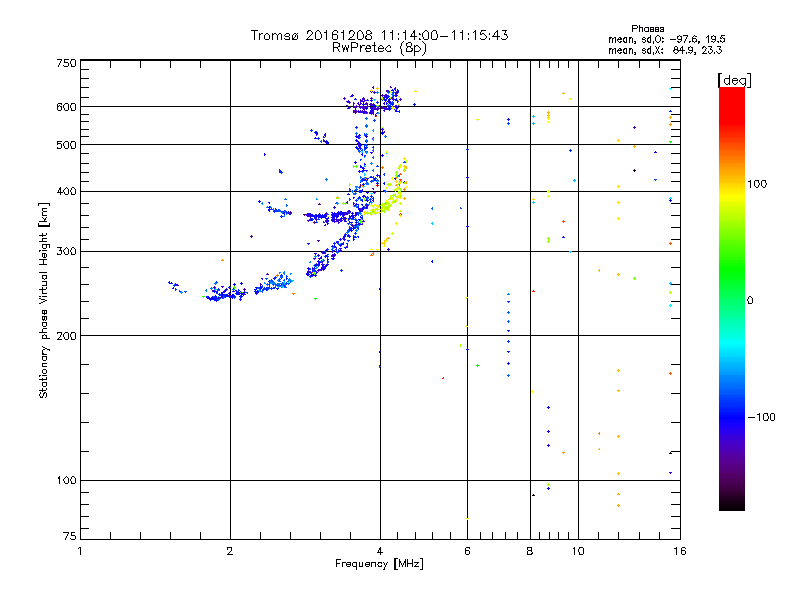Click the y-axis label "200"
800x600 pixels.
[x=66, y=336]
